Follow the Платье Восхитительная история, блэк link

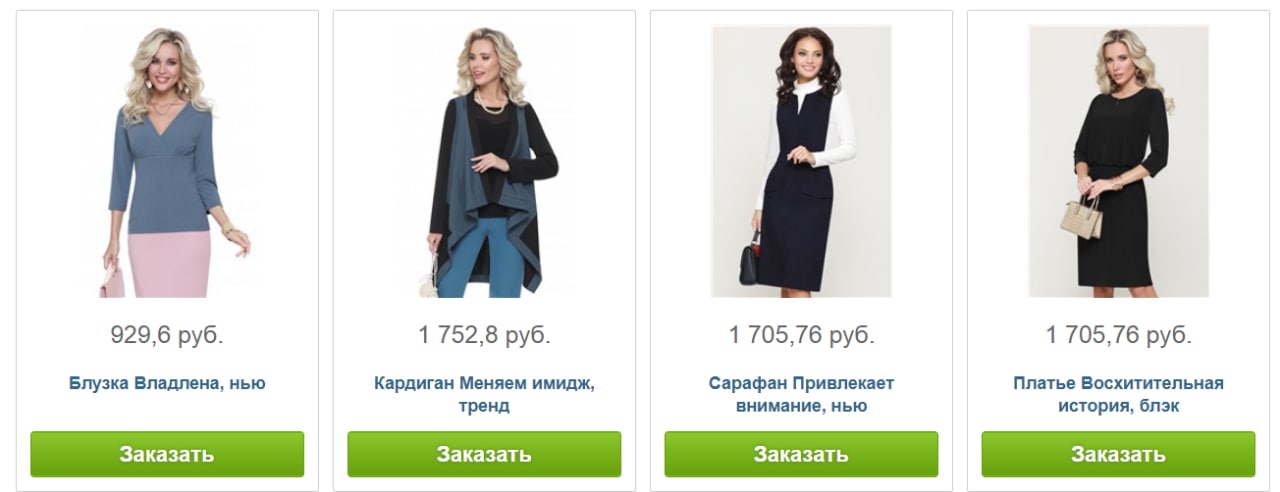(x=1118, y=395)
